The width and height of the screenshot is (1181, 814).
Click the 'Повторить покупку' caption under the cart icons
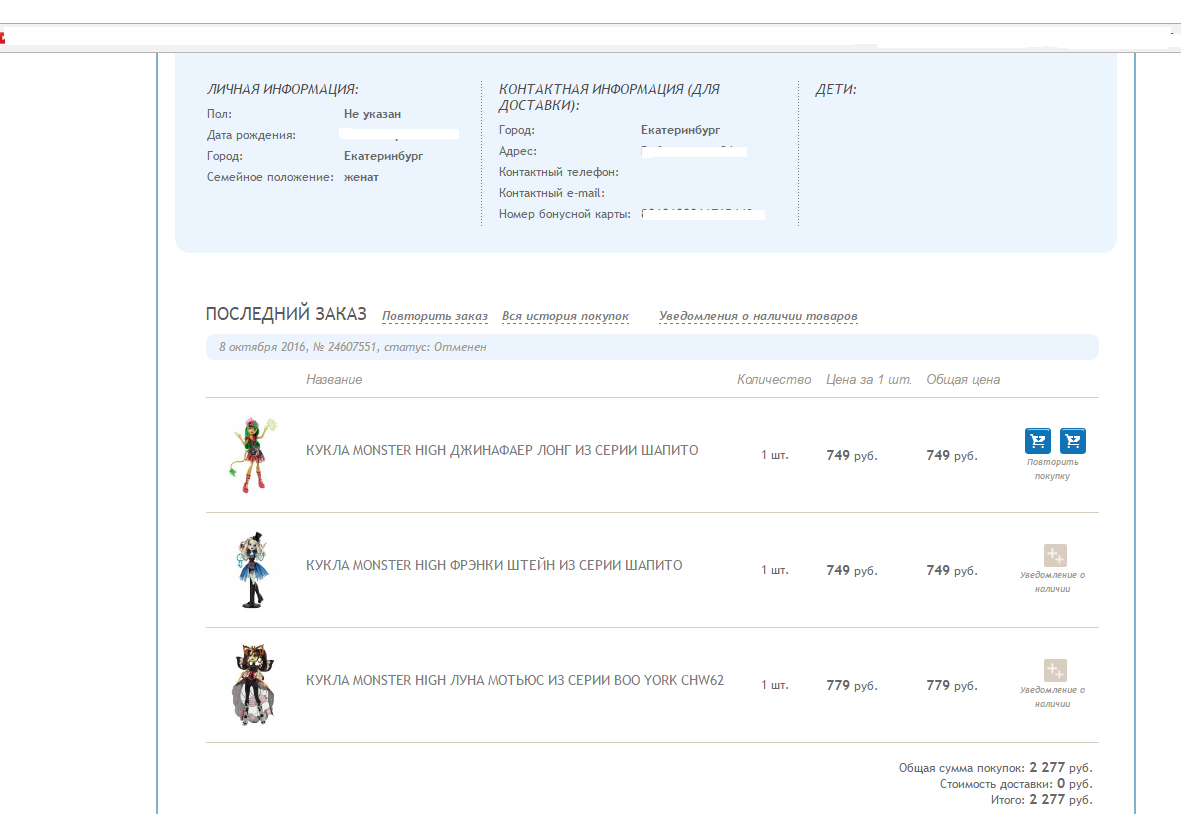click(x=1052, y=469)
